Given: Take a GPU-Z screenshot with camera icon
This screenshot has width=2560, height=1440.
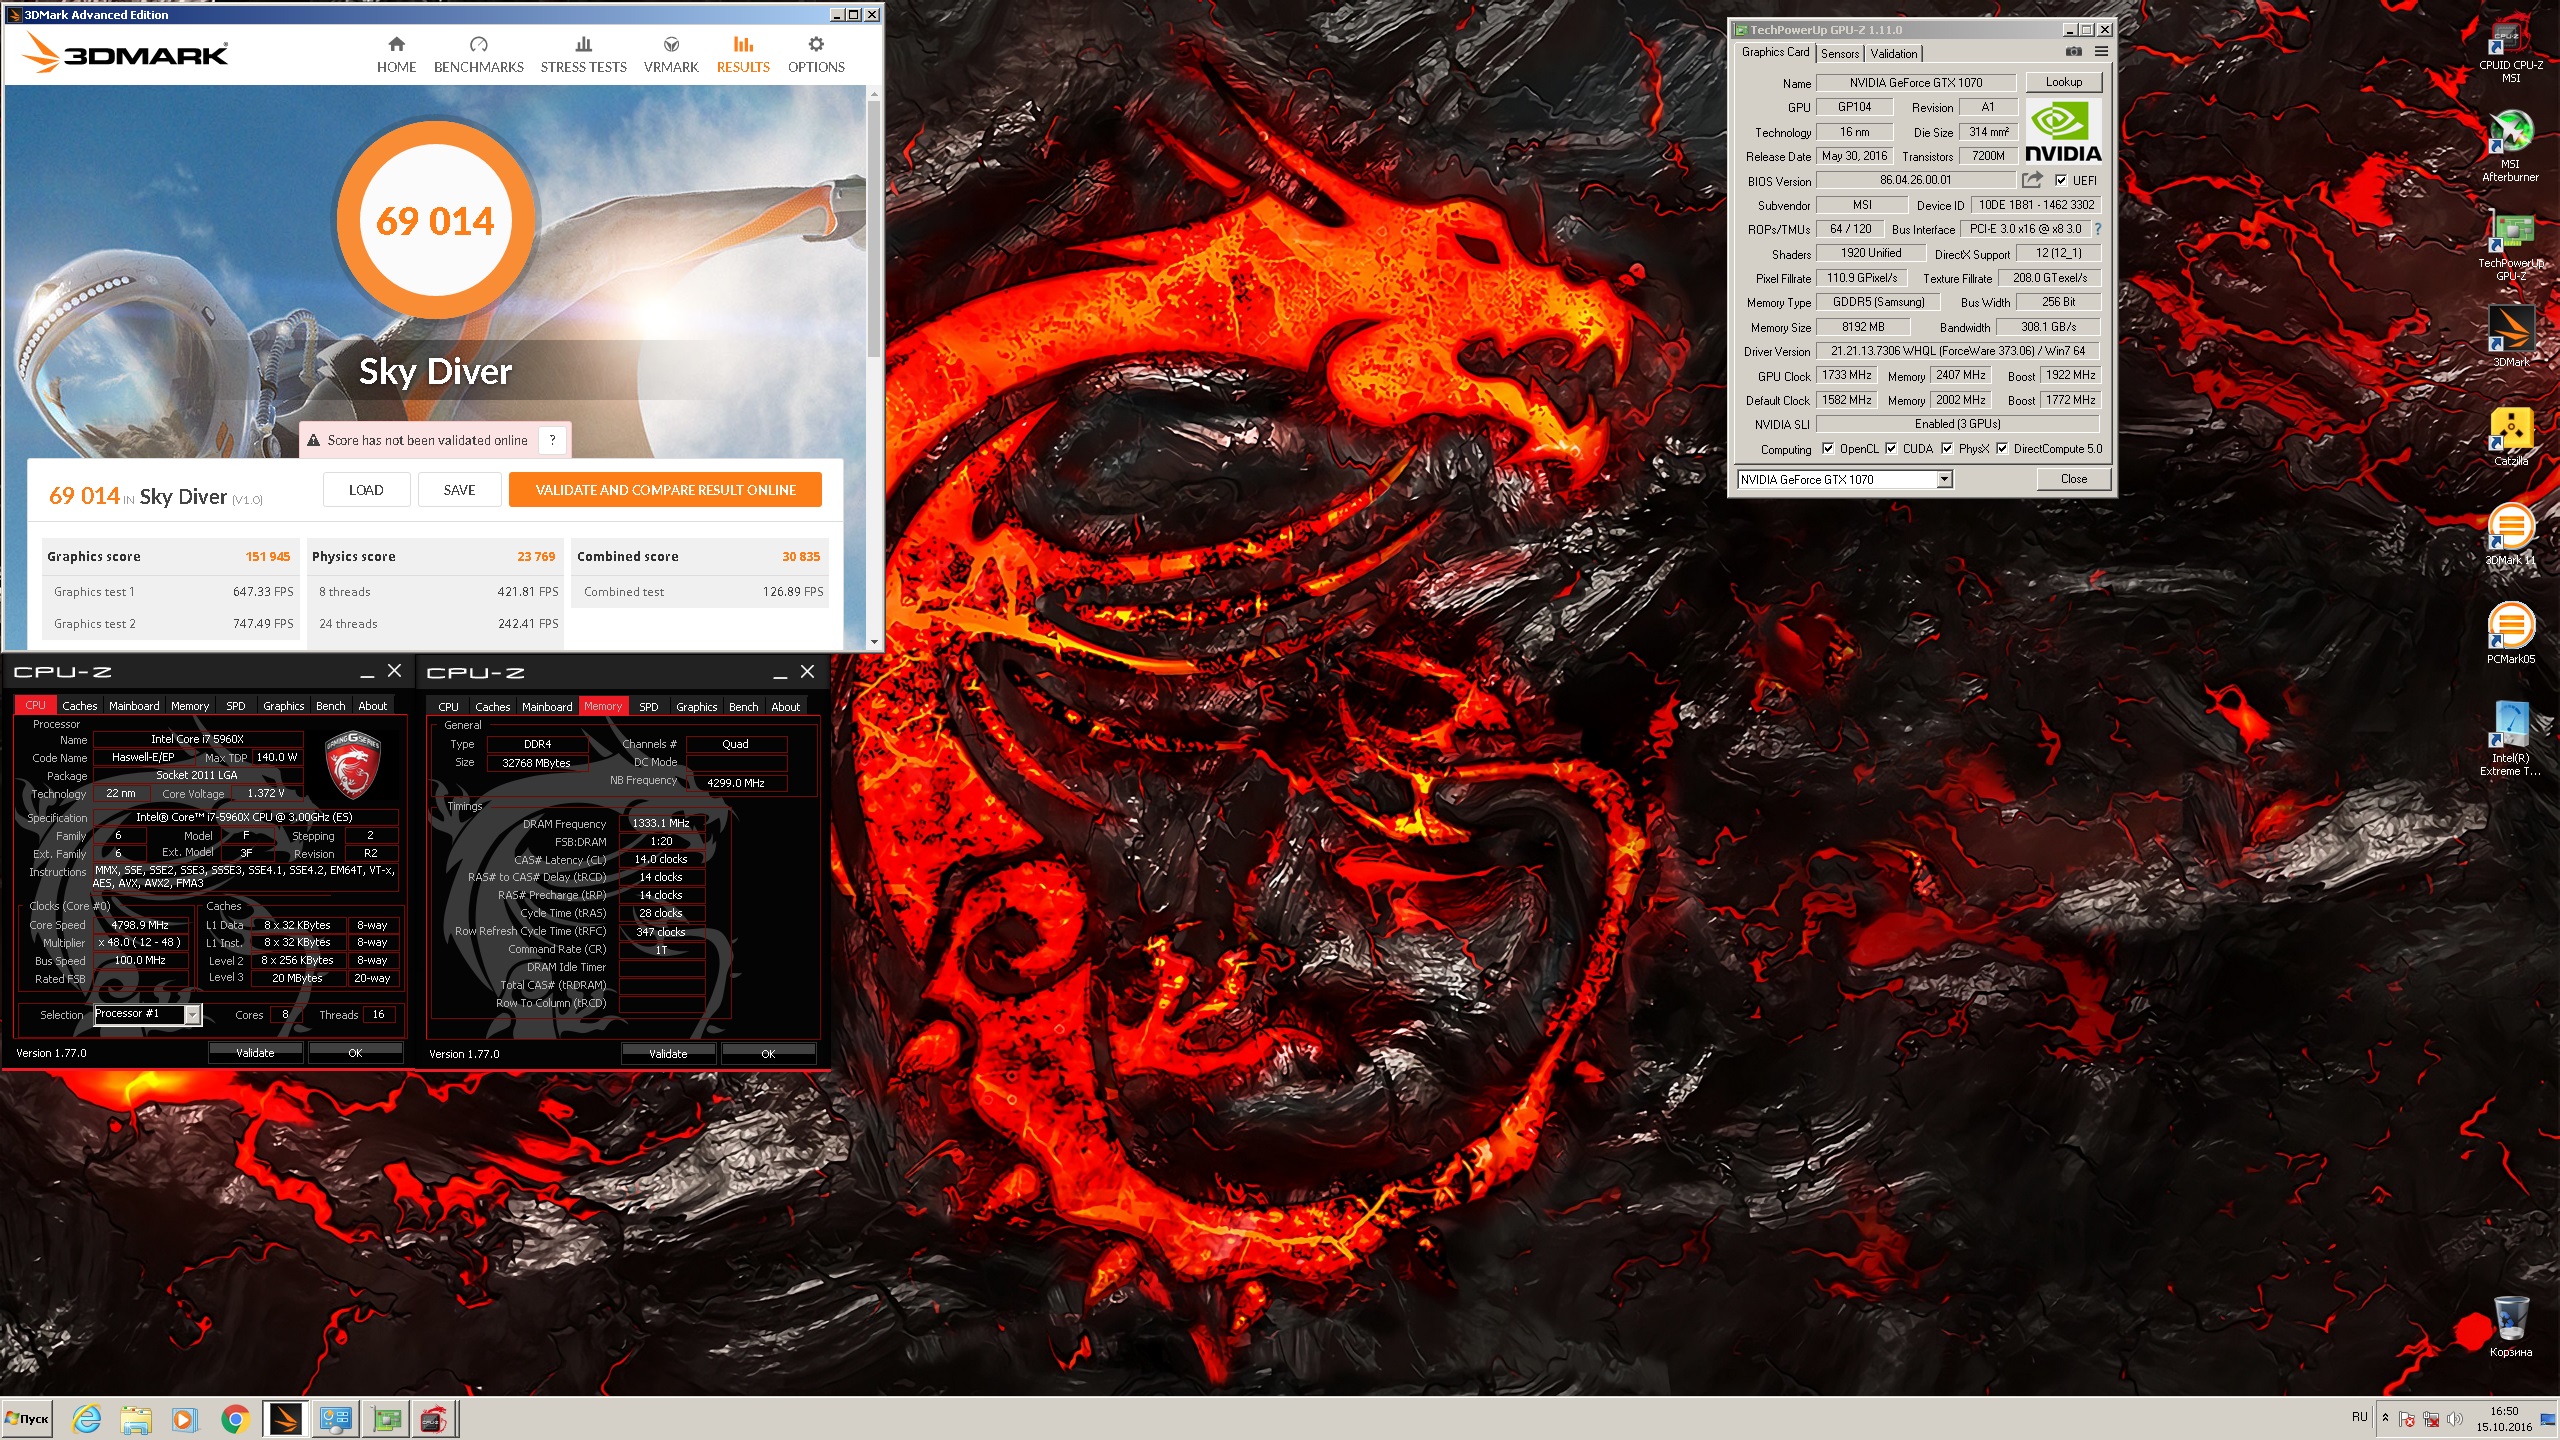Looking at the screenshot, I should 2073,52.
